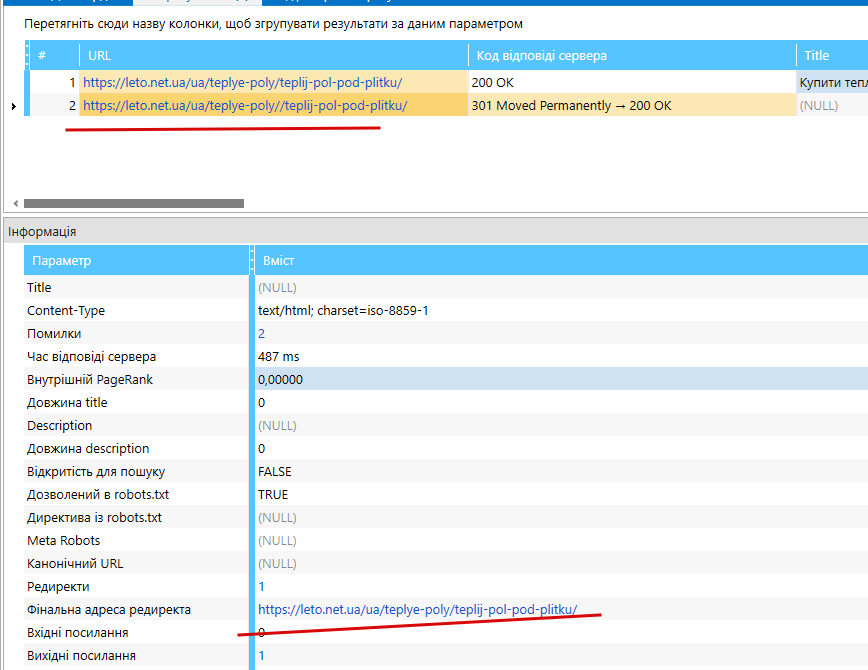Viewport: 868px width, 670px height.
Task: Sort by Код відповіді сервера column header
Action: [632, 55]
